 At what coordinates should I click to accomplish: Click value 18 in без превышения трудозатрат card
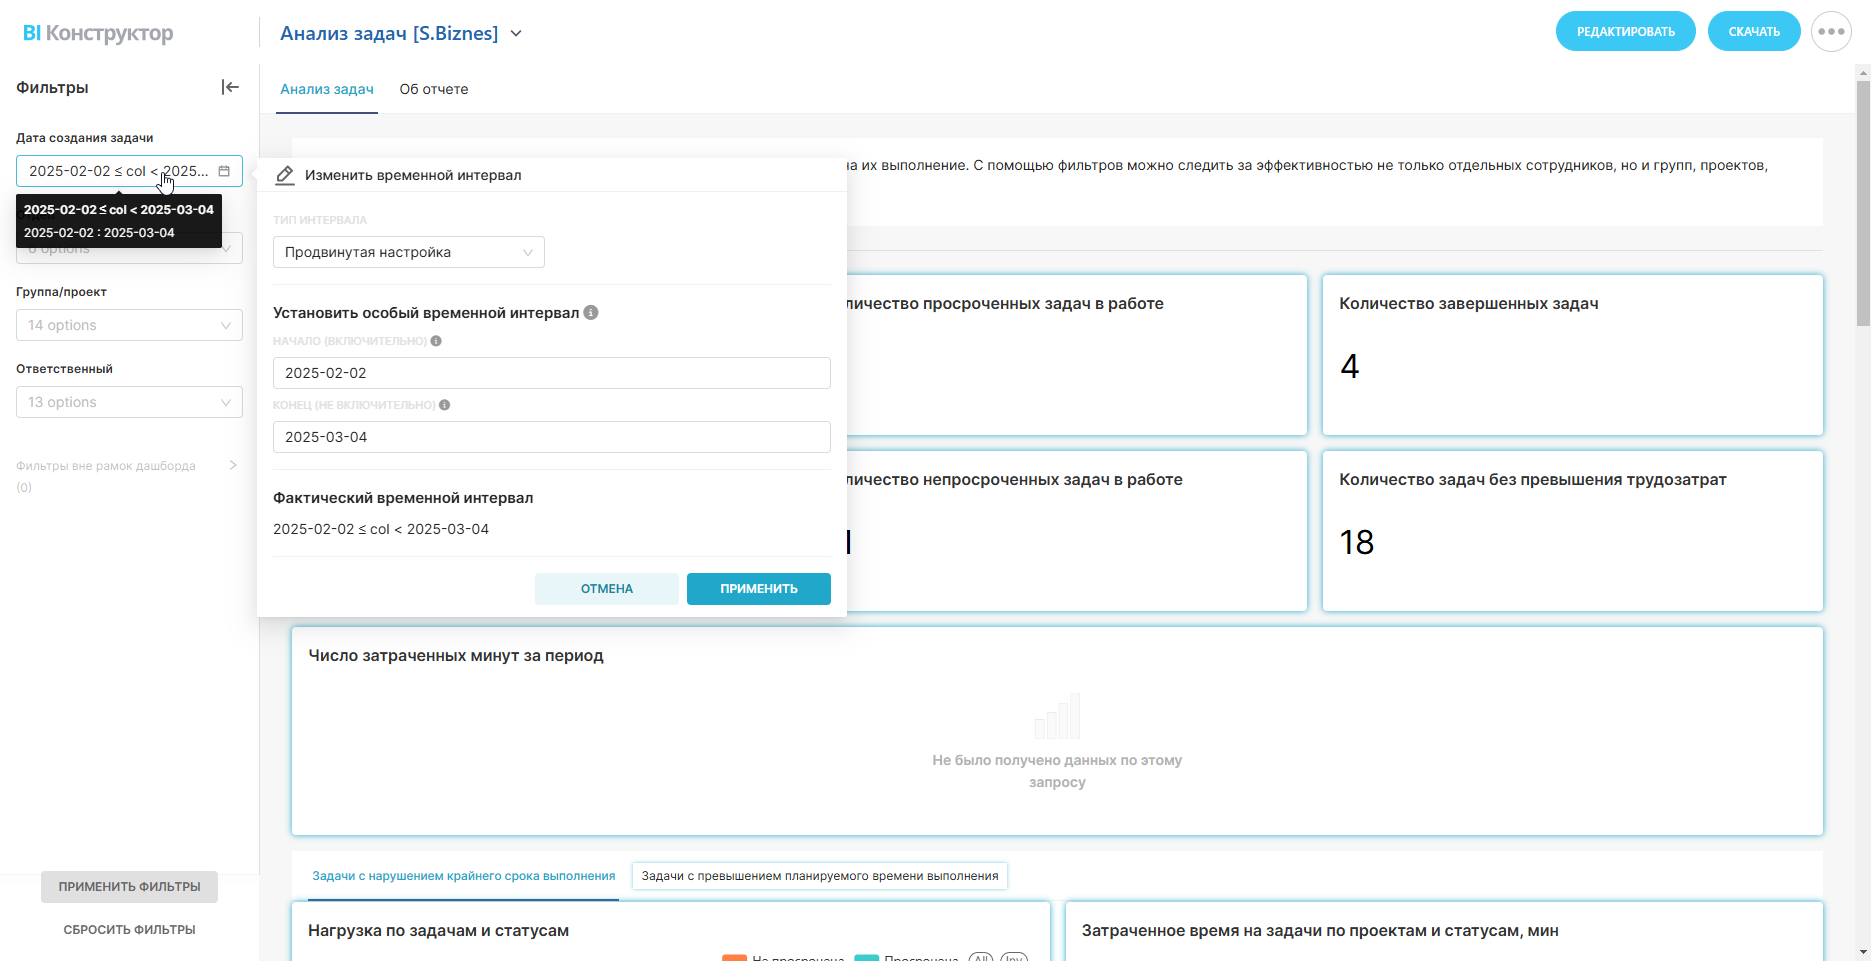pyautogui.click(x=1357, y=543)
